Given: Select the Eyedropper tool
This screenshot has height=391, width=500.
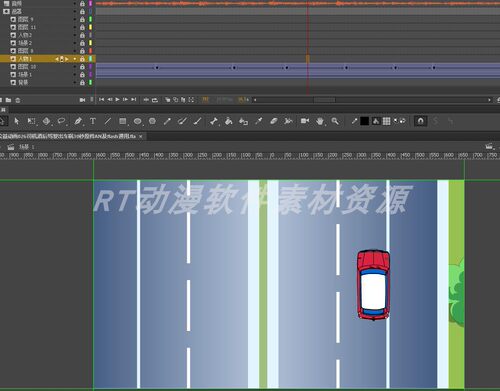Looking at the screenshot, I should pyautogui.click(x=259, y=121).
